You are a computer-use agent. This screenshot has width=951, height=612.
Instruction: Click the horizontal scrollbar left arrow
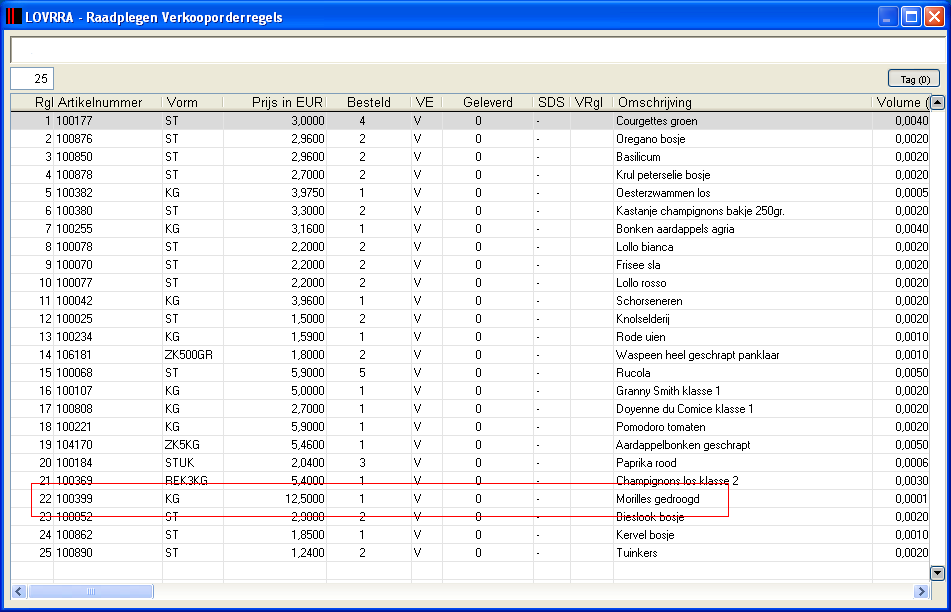19,591
